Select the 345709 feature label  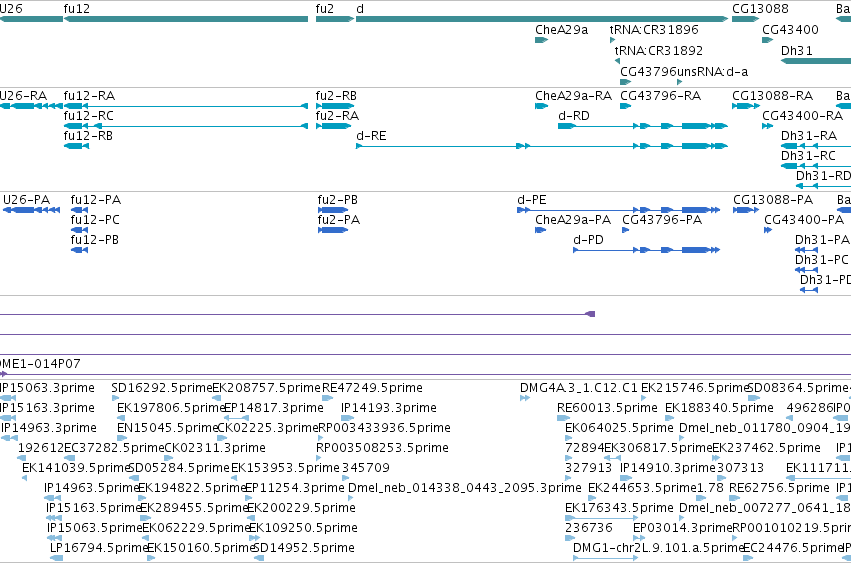coord(366,468)
